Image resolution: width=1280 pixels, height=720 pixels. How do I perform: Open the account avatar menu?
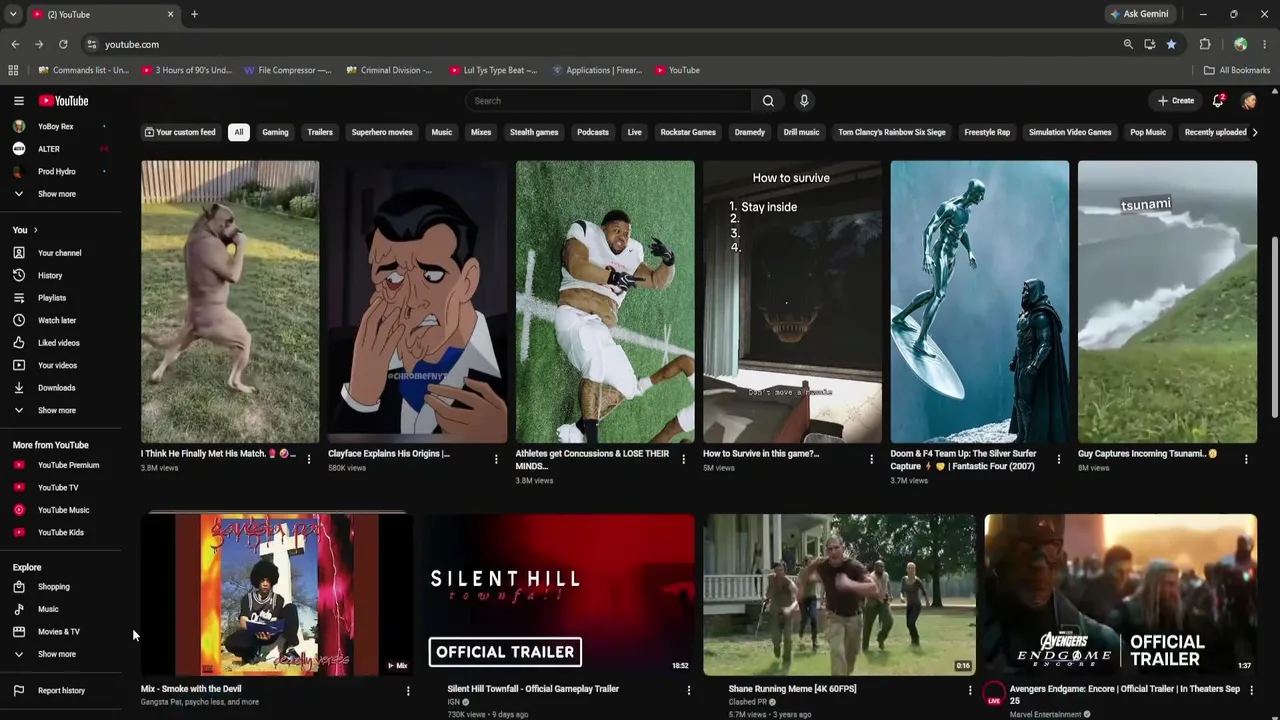[1248, 101]
